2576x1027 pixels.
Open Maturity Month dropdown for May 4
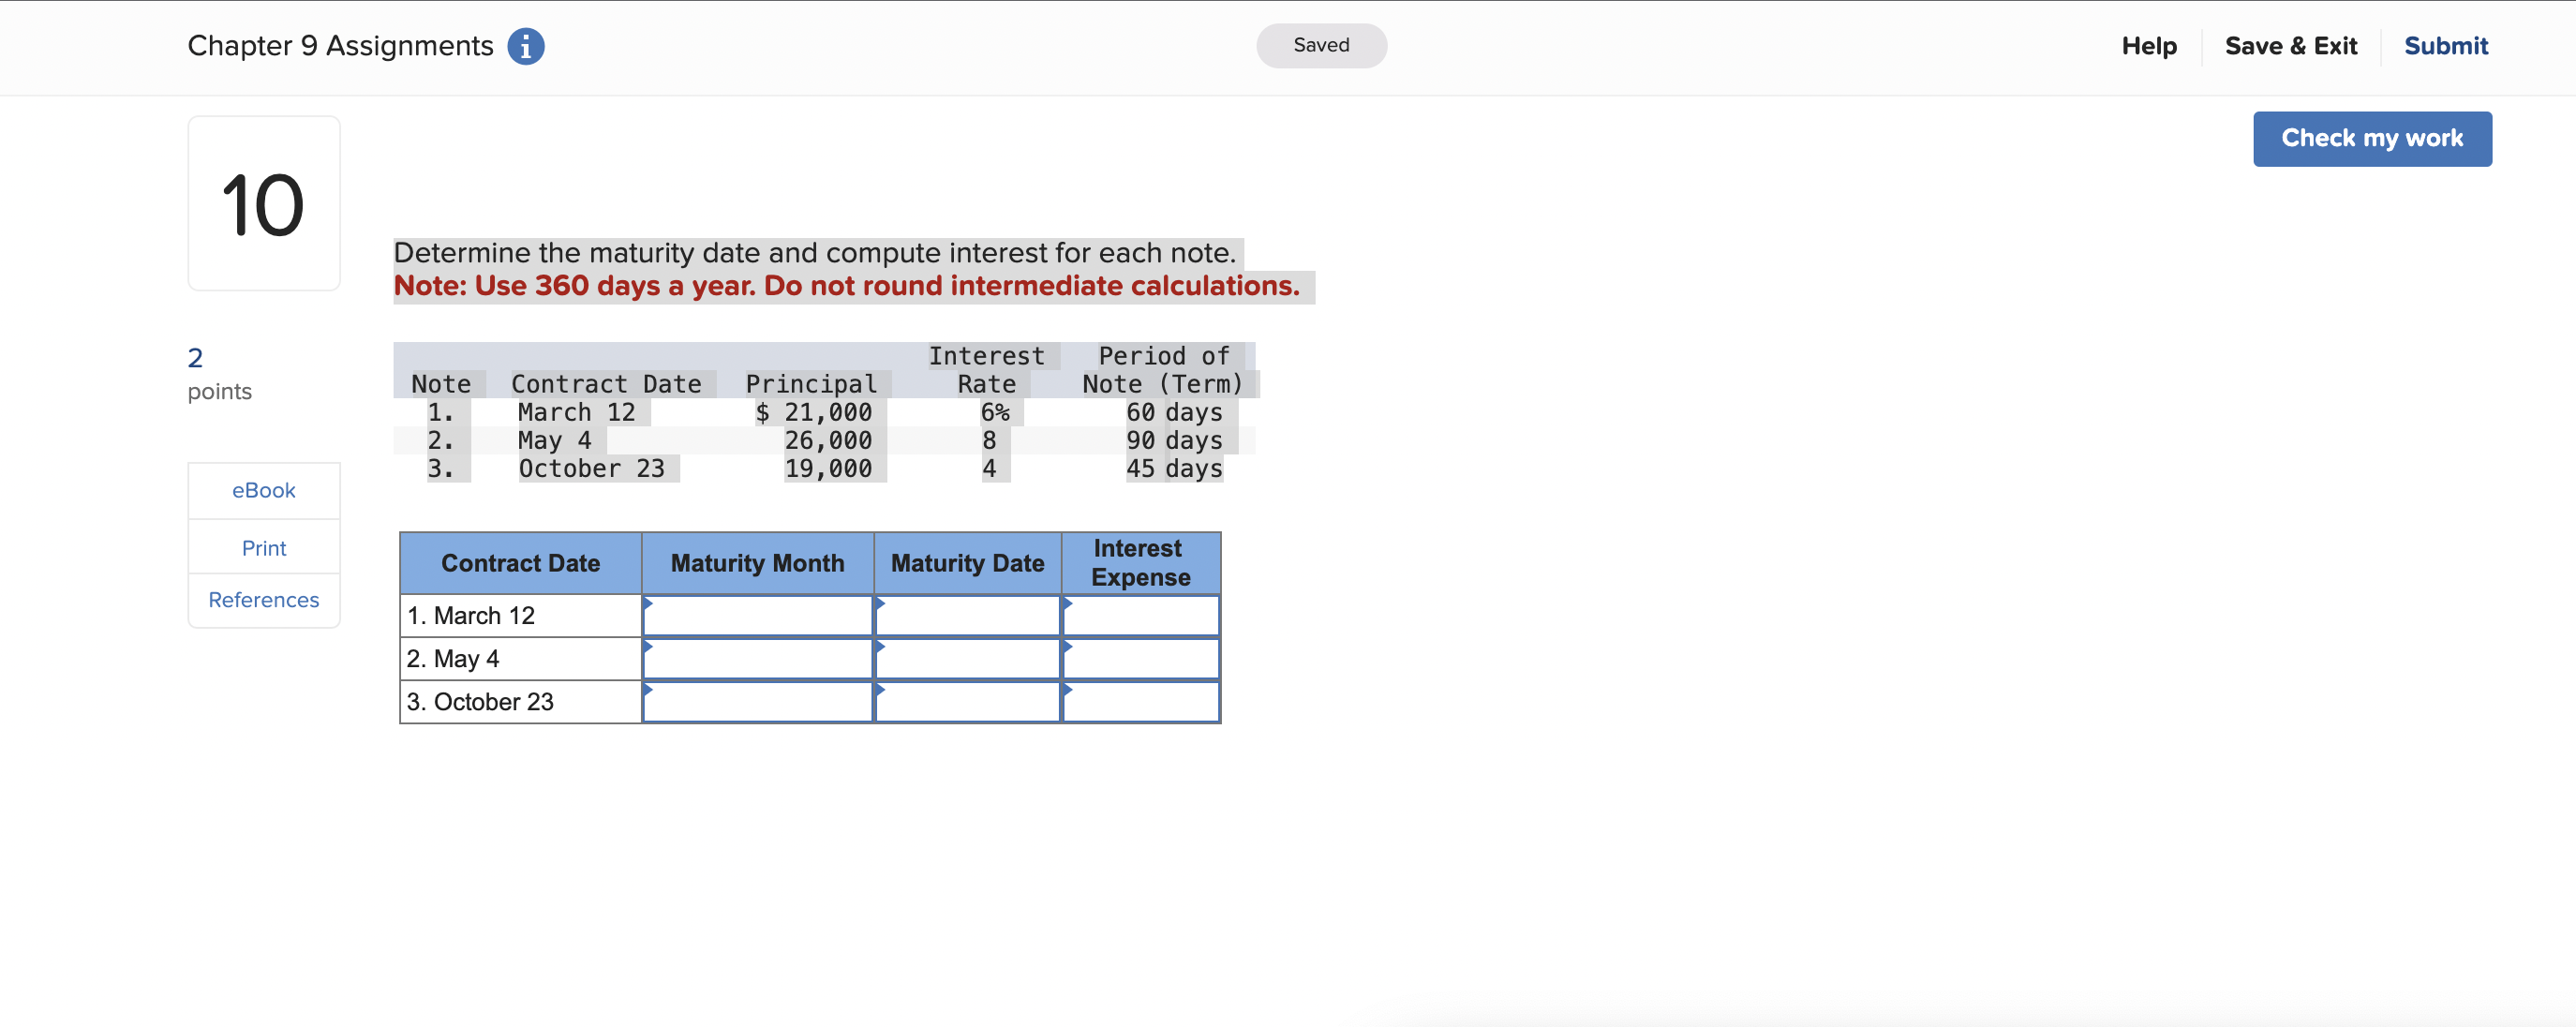(x=757, y=659)
